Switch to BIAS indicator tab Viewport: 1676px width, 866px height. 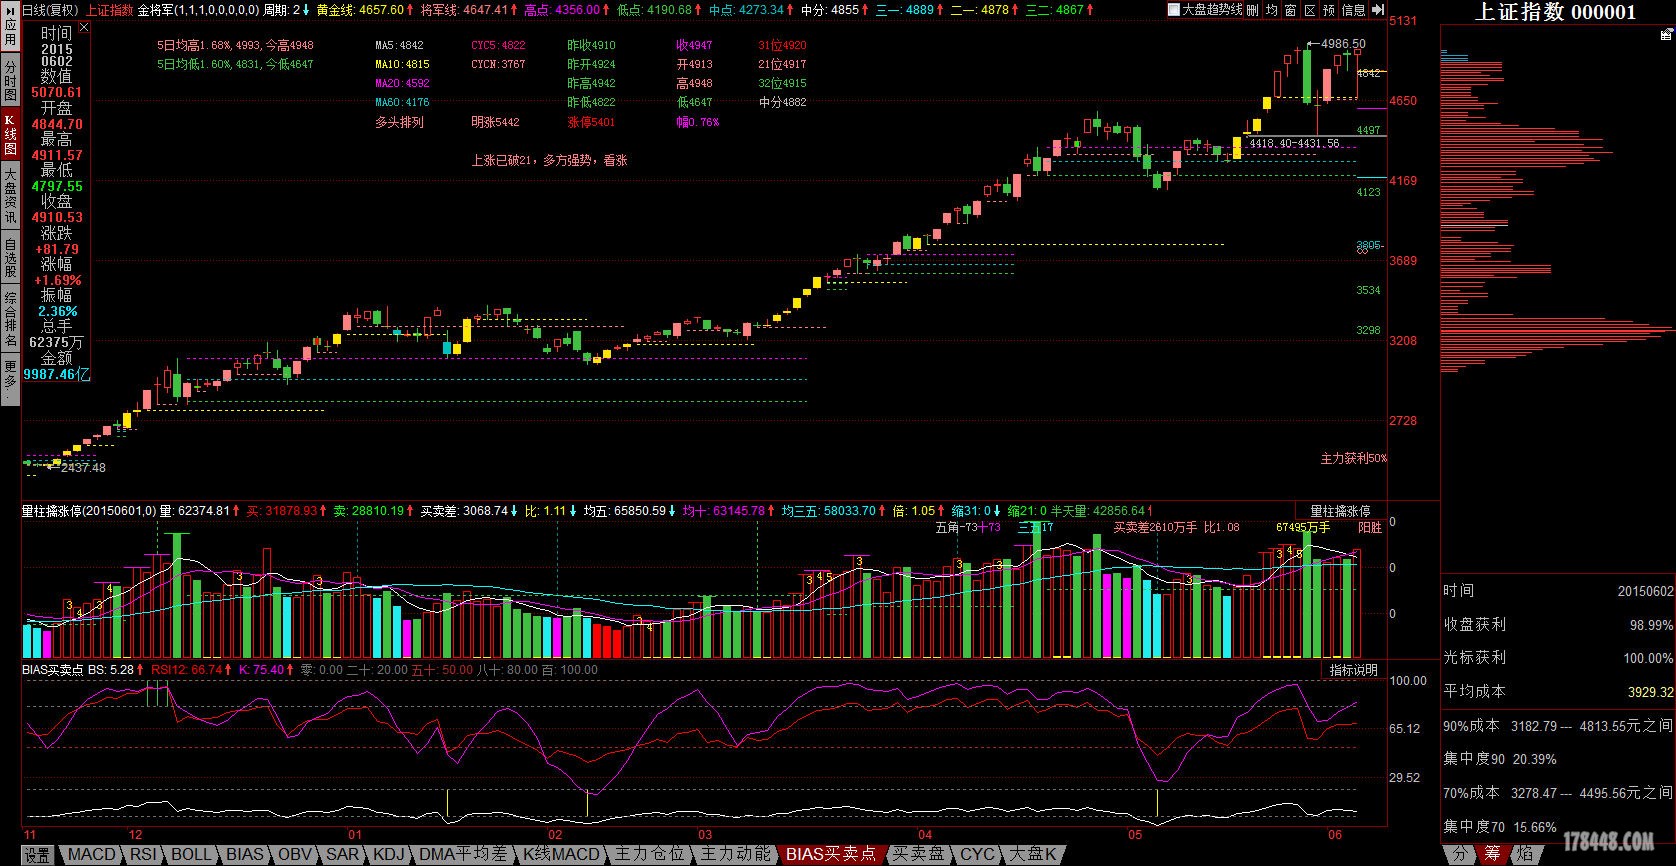point(244,855)
